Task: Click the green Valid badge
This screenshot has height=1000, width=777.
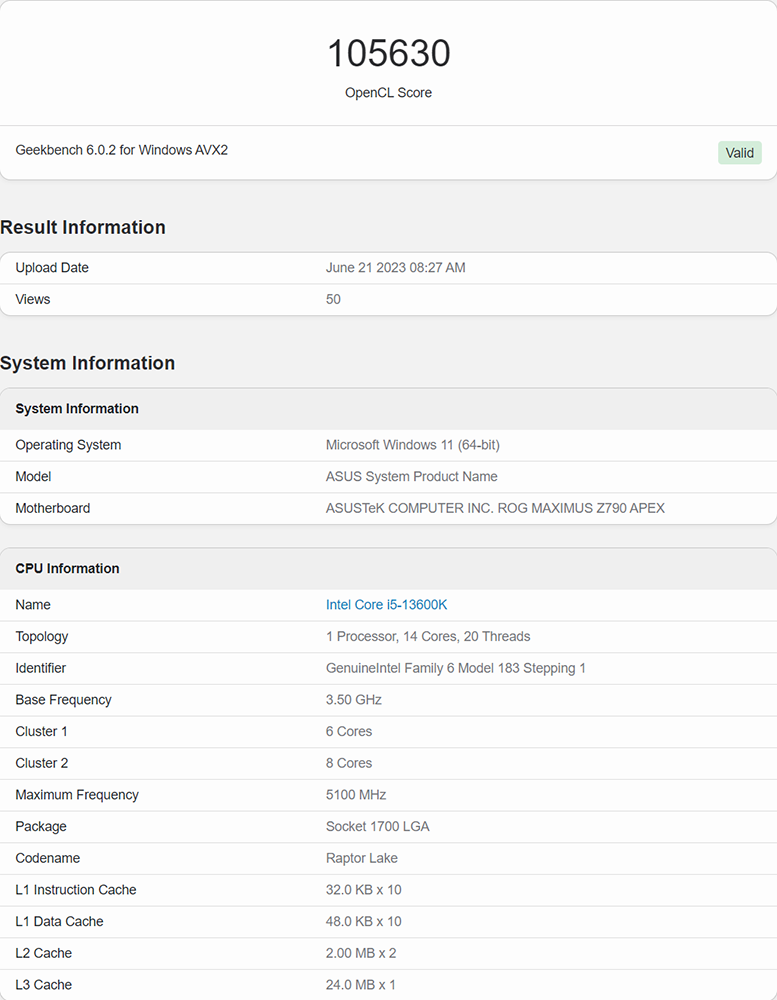Action: pos(739,153)
